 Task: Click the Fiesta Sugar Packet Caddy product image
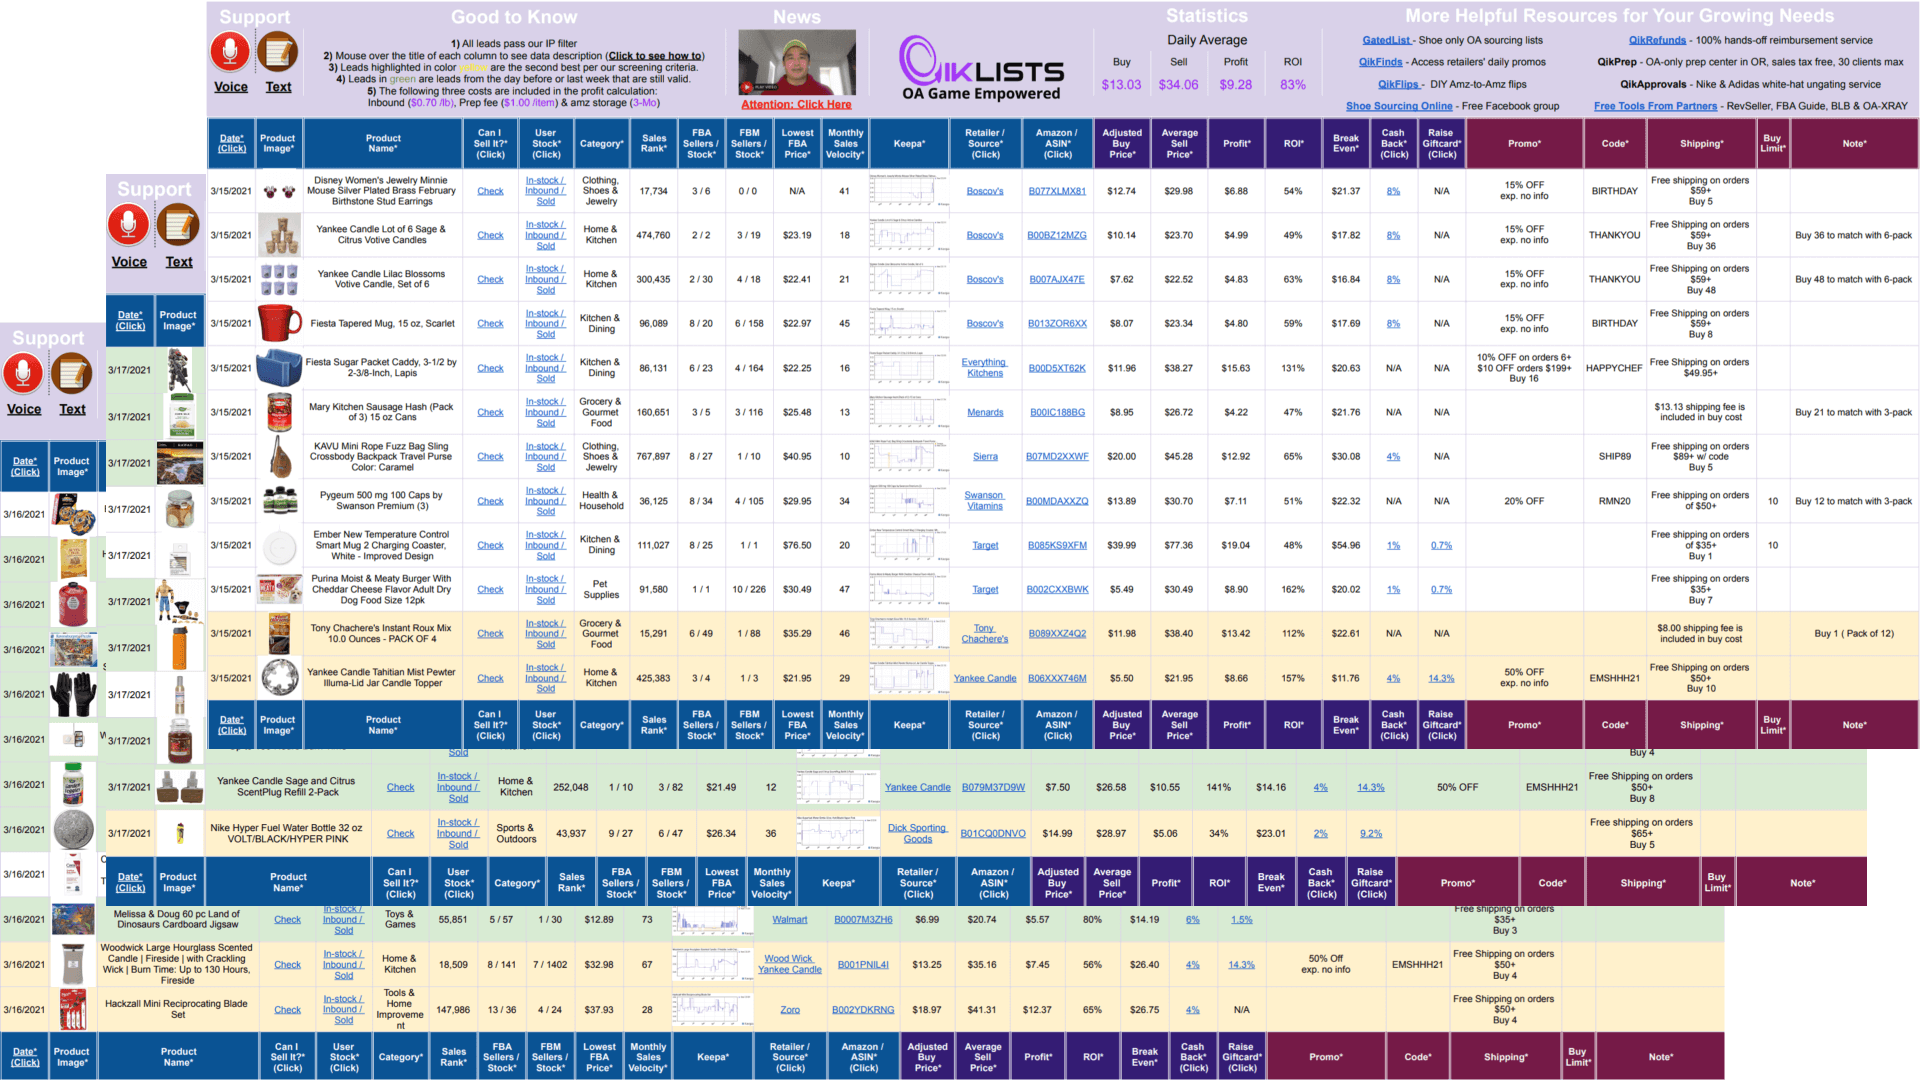[x=280, y=368]
